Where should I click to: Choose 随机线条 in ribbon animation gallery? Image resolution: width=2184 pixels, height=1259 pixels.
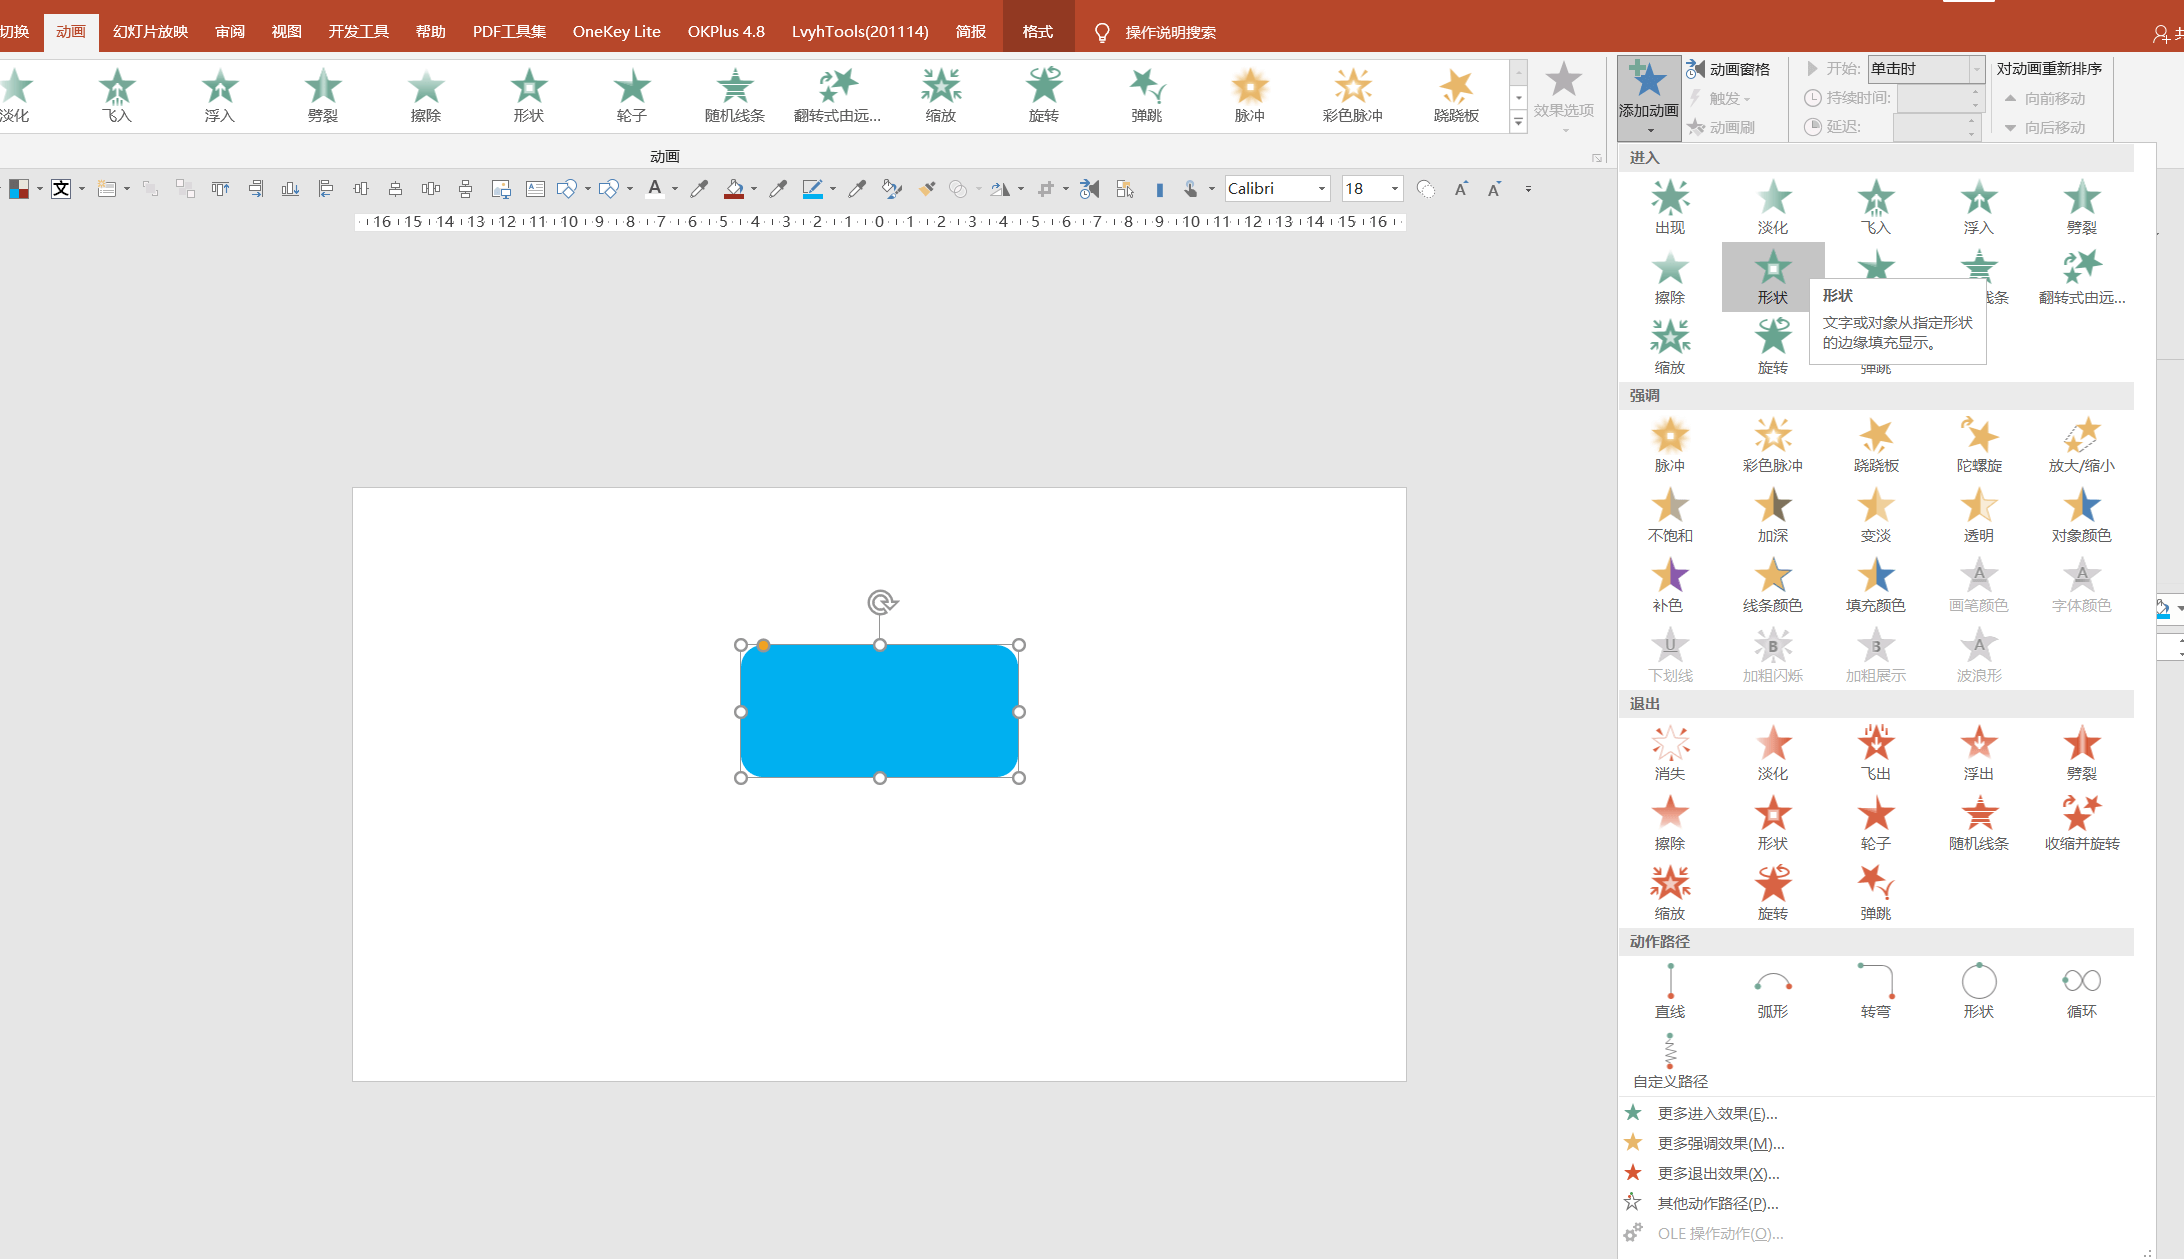[x=735, y=95]
